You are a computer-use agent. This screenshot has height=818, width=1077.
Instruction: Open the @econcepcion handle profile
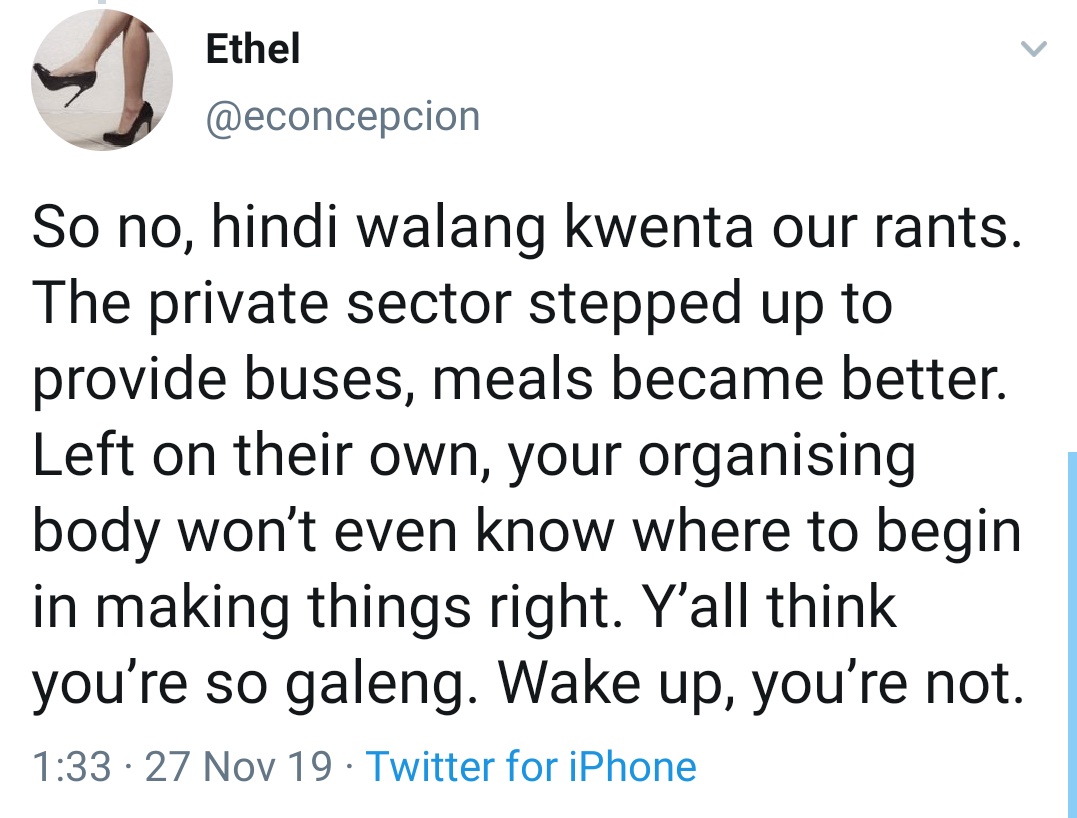342,116
